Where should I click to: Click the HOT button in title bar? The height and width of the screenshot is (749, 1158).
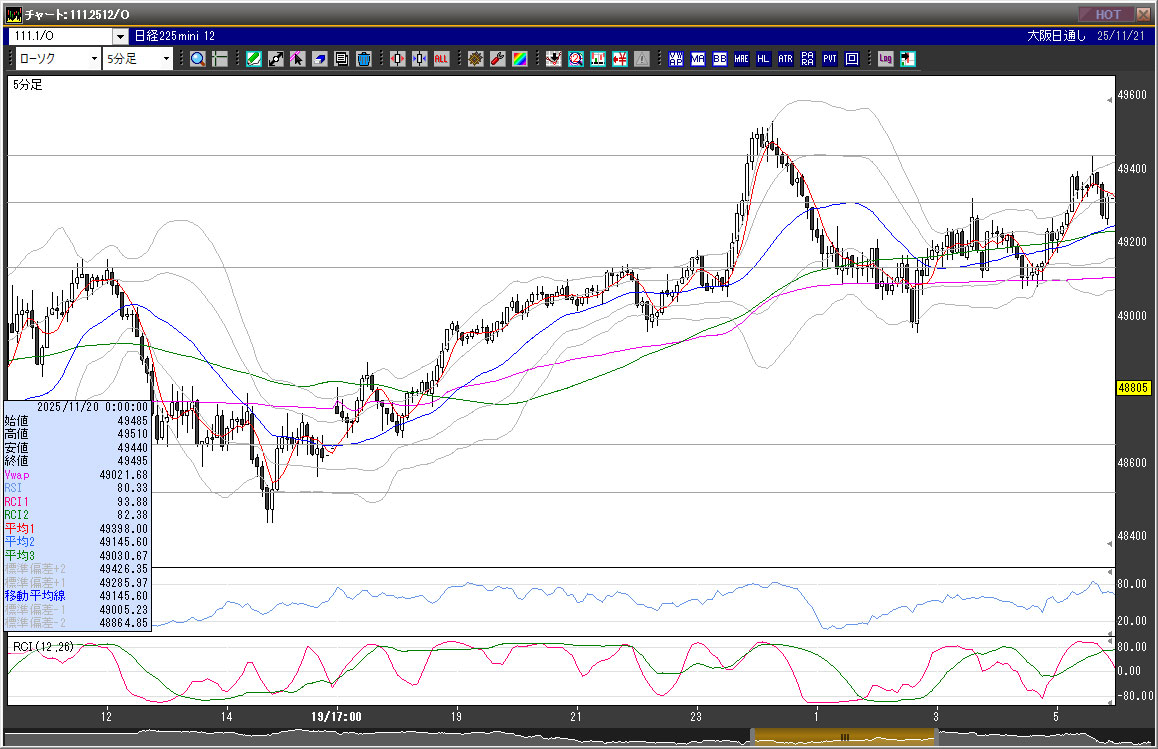[x=1107, y=14]
